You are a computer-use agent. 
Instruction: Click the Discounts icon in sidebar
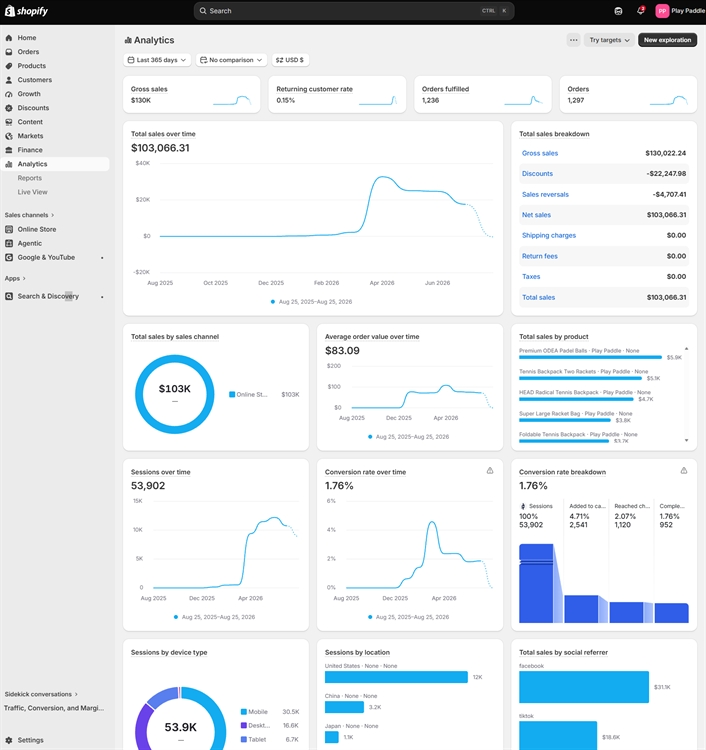[9, 108]
